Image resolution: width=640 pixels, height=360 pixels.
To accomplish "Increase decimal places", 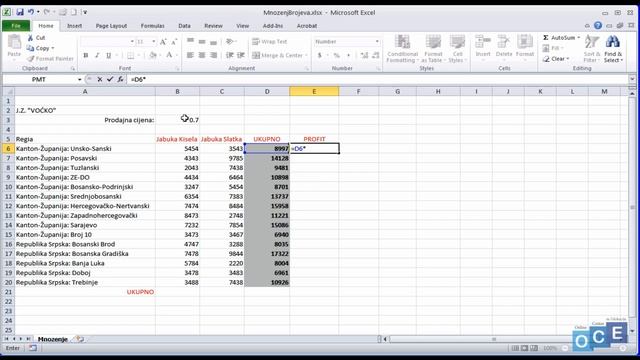I will coord(364,55).
